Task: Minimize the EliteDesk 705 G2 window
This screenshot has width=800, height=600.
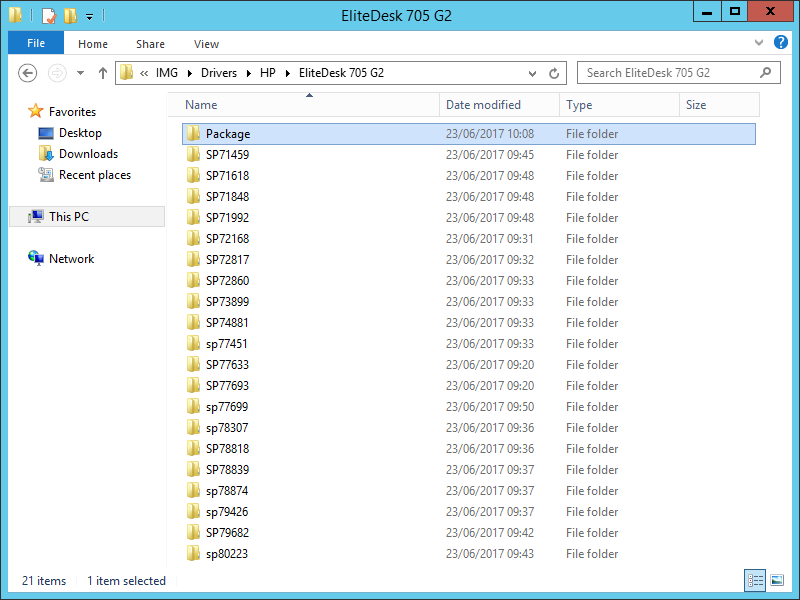Action: 707,12
